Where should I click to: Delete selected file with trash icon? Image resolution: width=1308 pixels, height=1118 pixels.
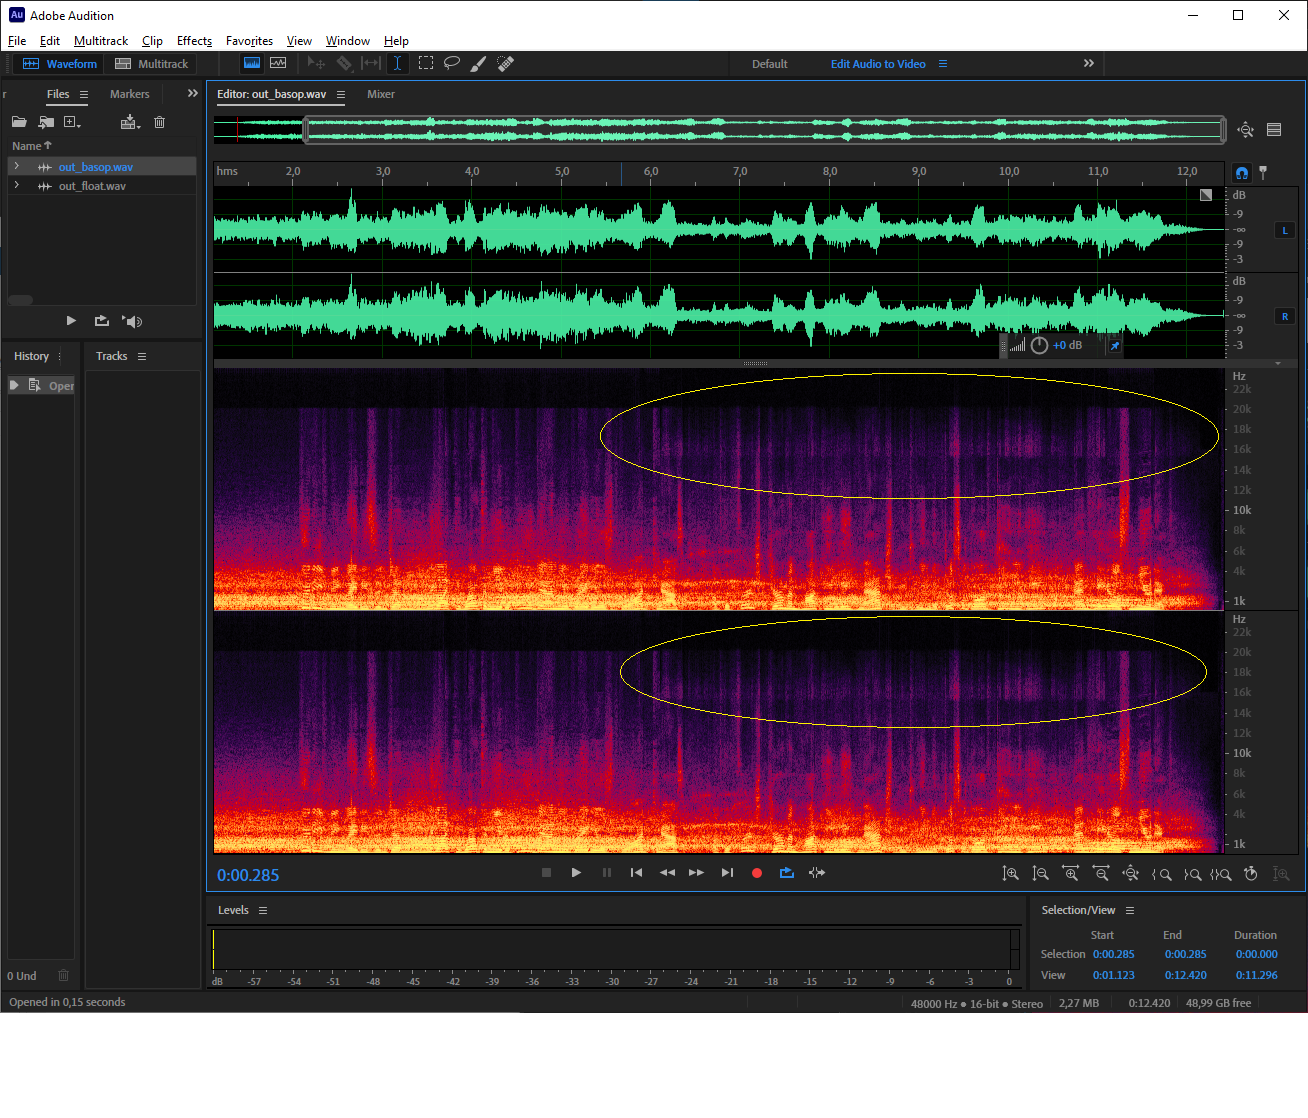click(159, 122)
